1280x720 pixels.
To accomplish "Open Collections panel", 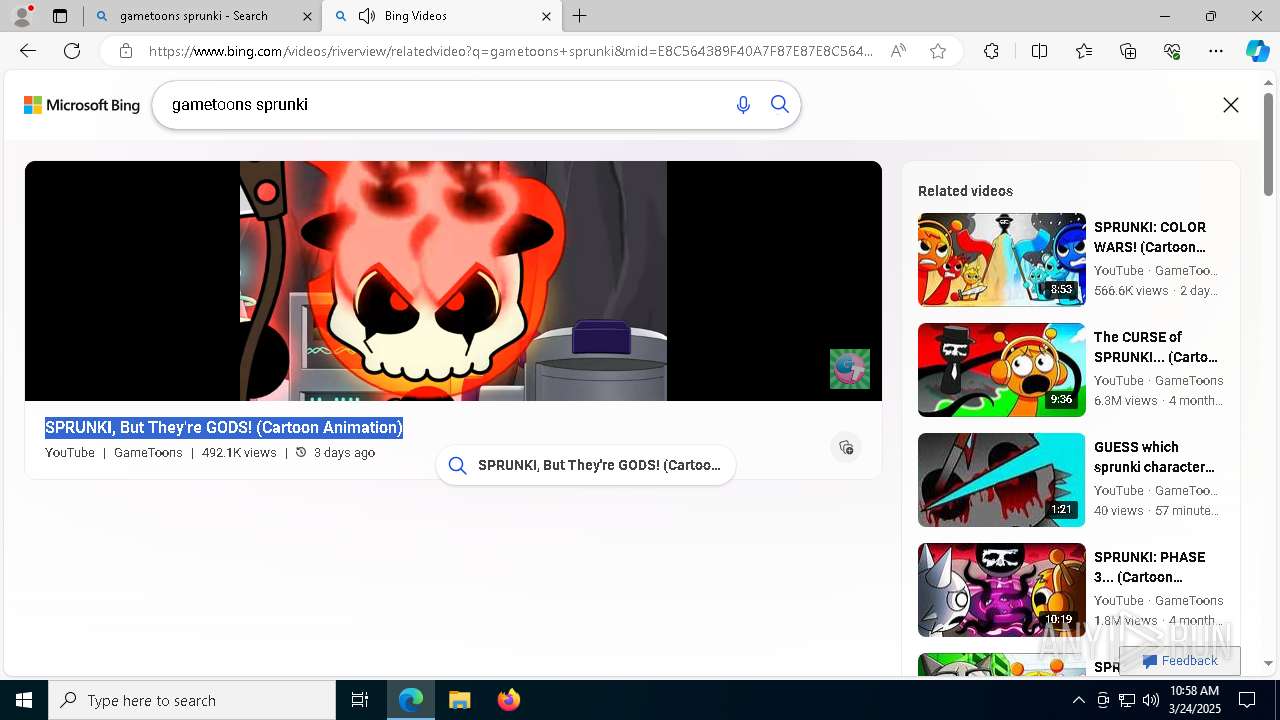I will [x=1128, y=51].
